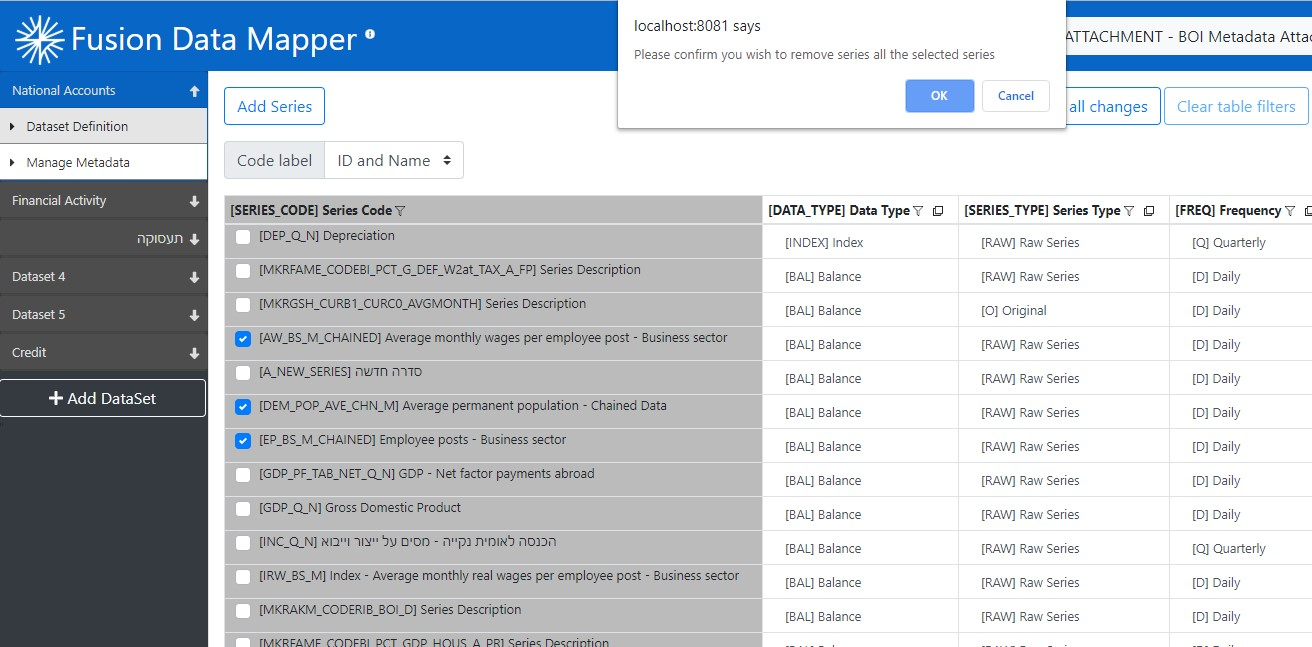Check the GDP_Q_N Gross Domestic Product checkbox

243,509
